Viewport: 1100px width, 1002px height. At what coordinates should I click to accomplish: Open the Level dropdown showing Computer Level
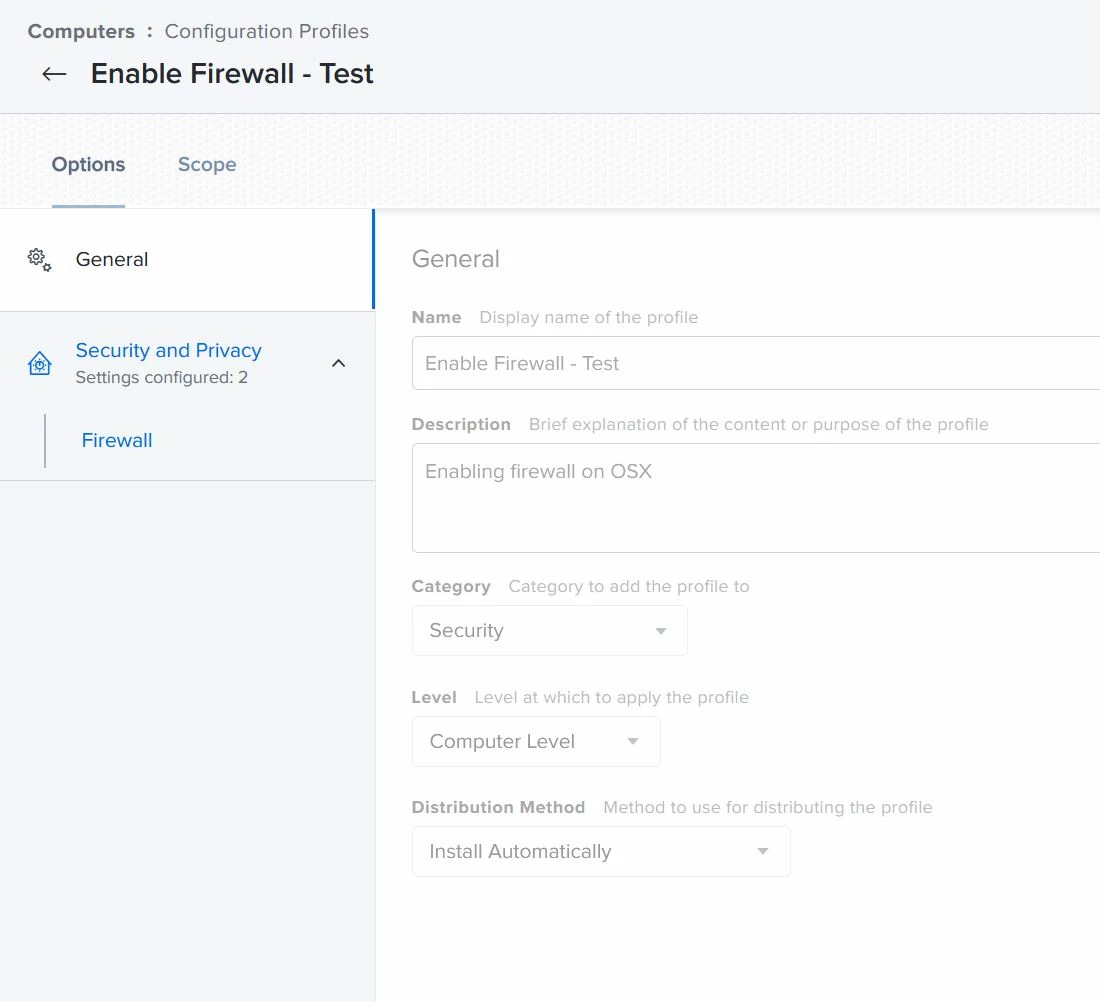tap(536, 741)
